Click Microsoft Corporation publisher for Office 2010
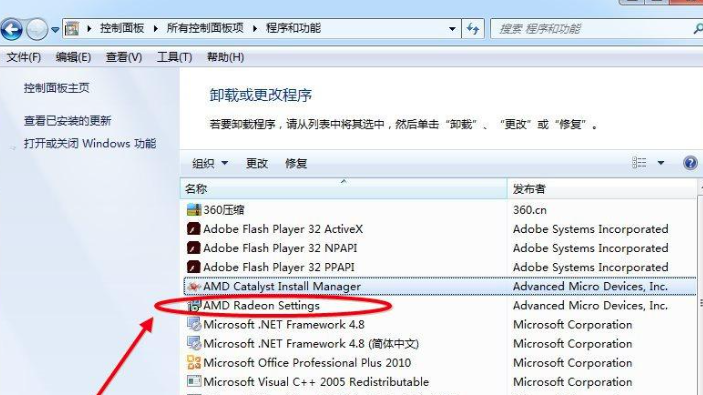703x395 pixels. click(573, 363)
